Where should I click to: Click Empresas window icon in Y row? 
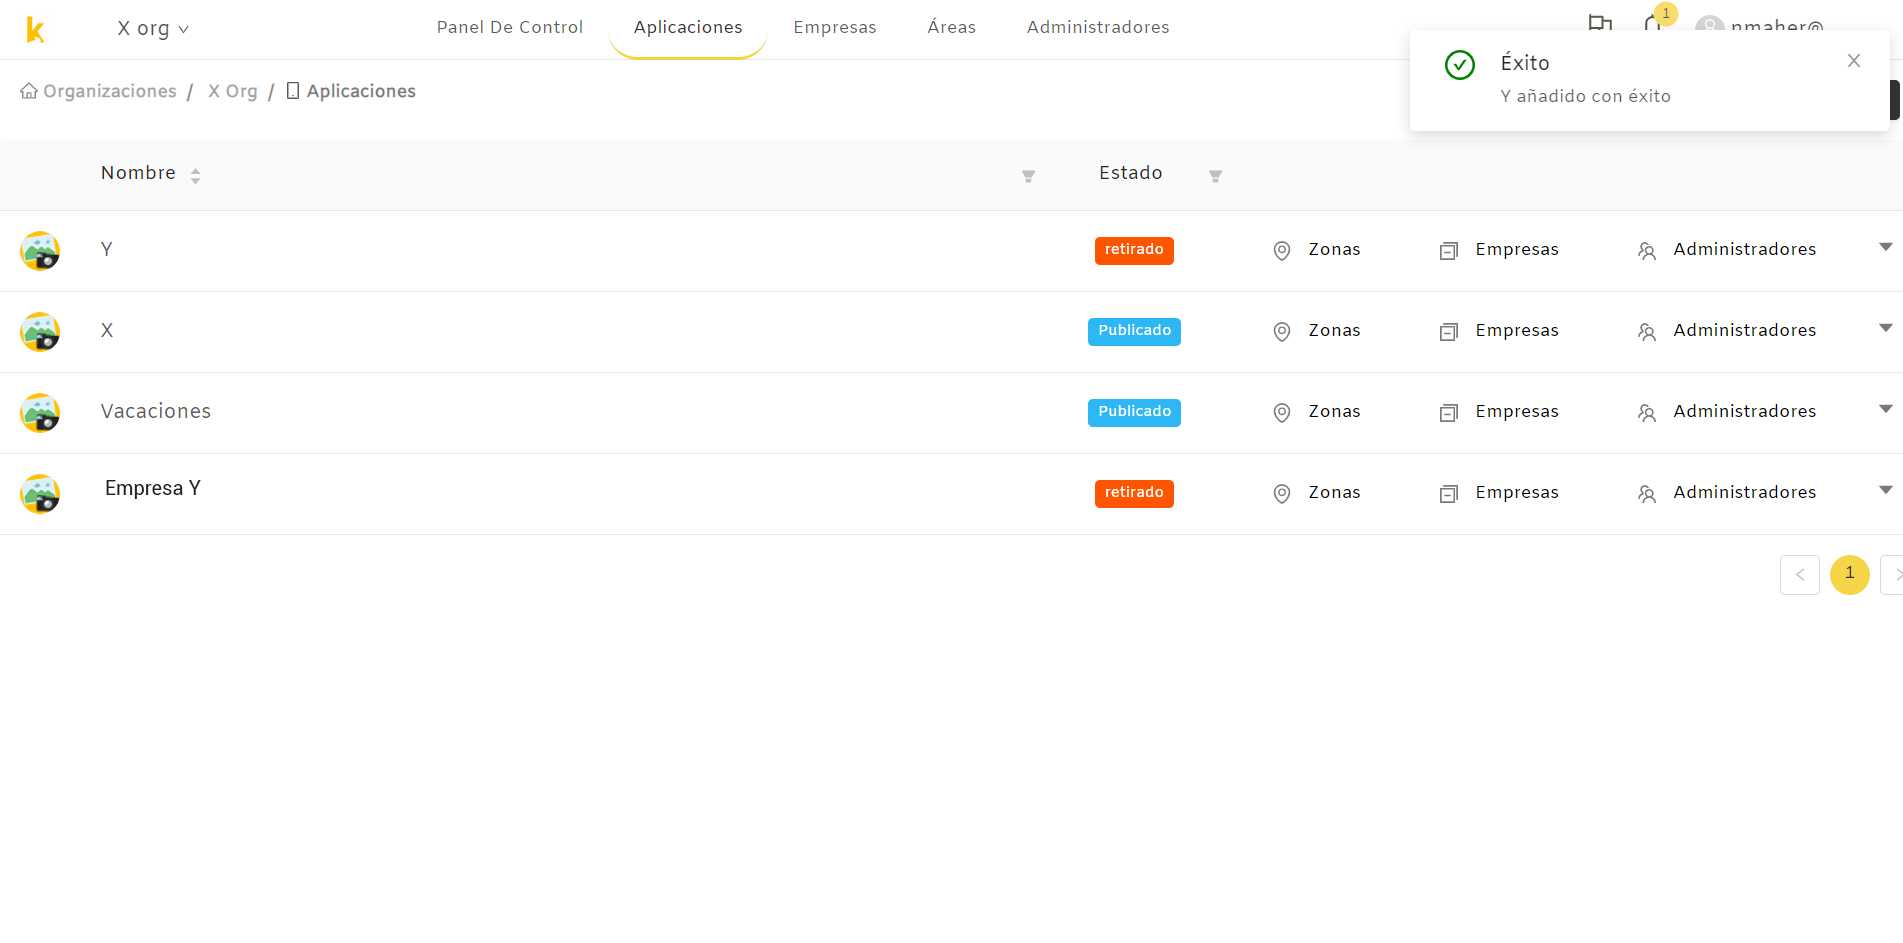1449,251
